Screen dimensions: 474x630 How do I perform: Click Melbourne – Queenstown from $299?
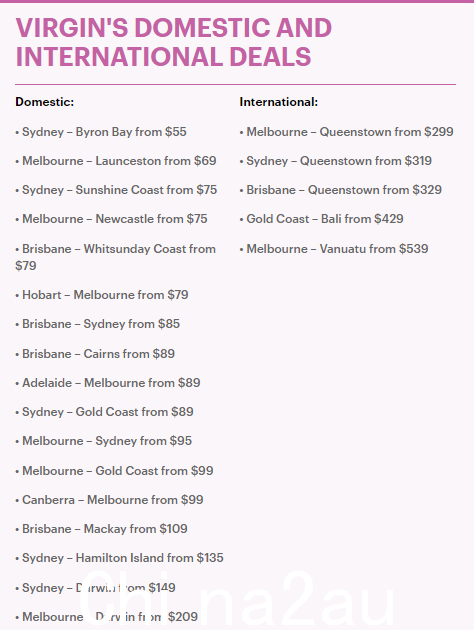pos(346,132)
